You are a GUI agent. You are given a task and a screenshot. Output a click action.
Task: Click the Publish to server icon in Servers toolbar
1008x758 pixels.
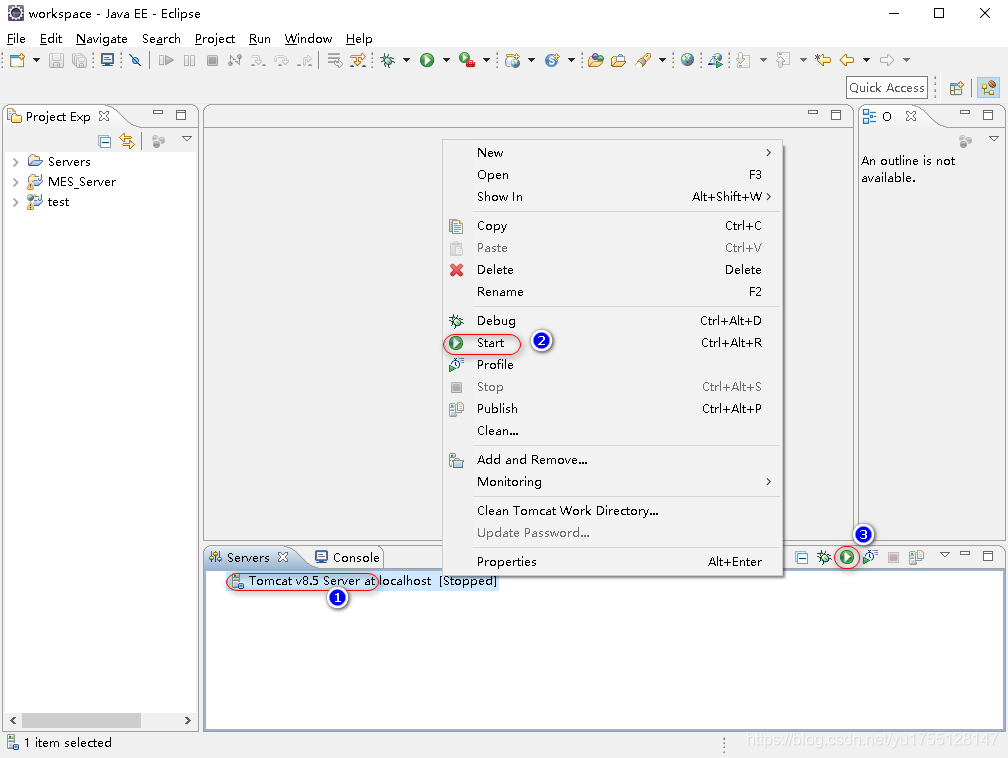916,557
